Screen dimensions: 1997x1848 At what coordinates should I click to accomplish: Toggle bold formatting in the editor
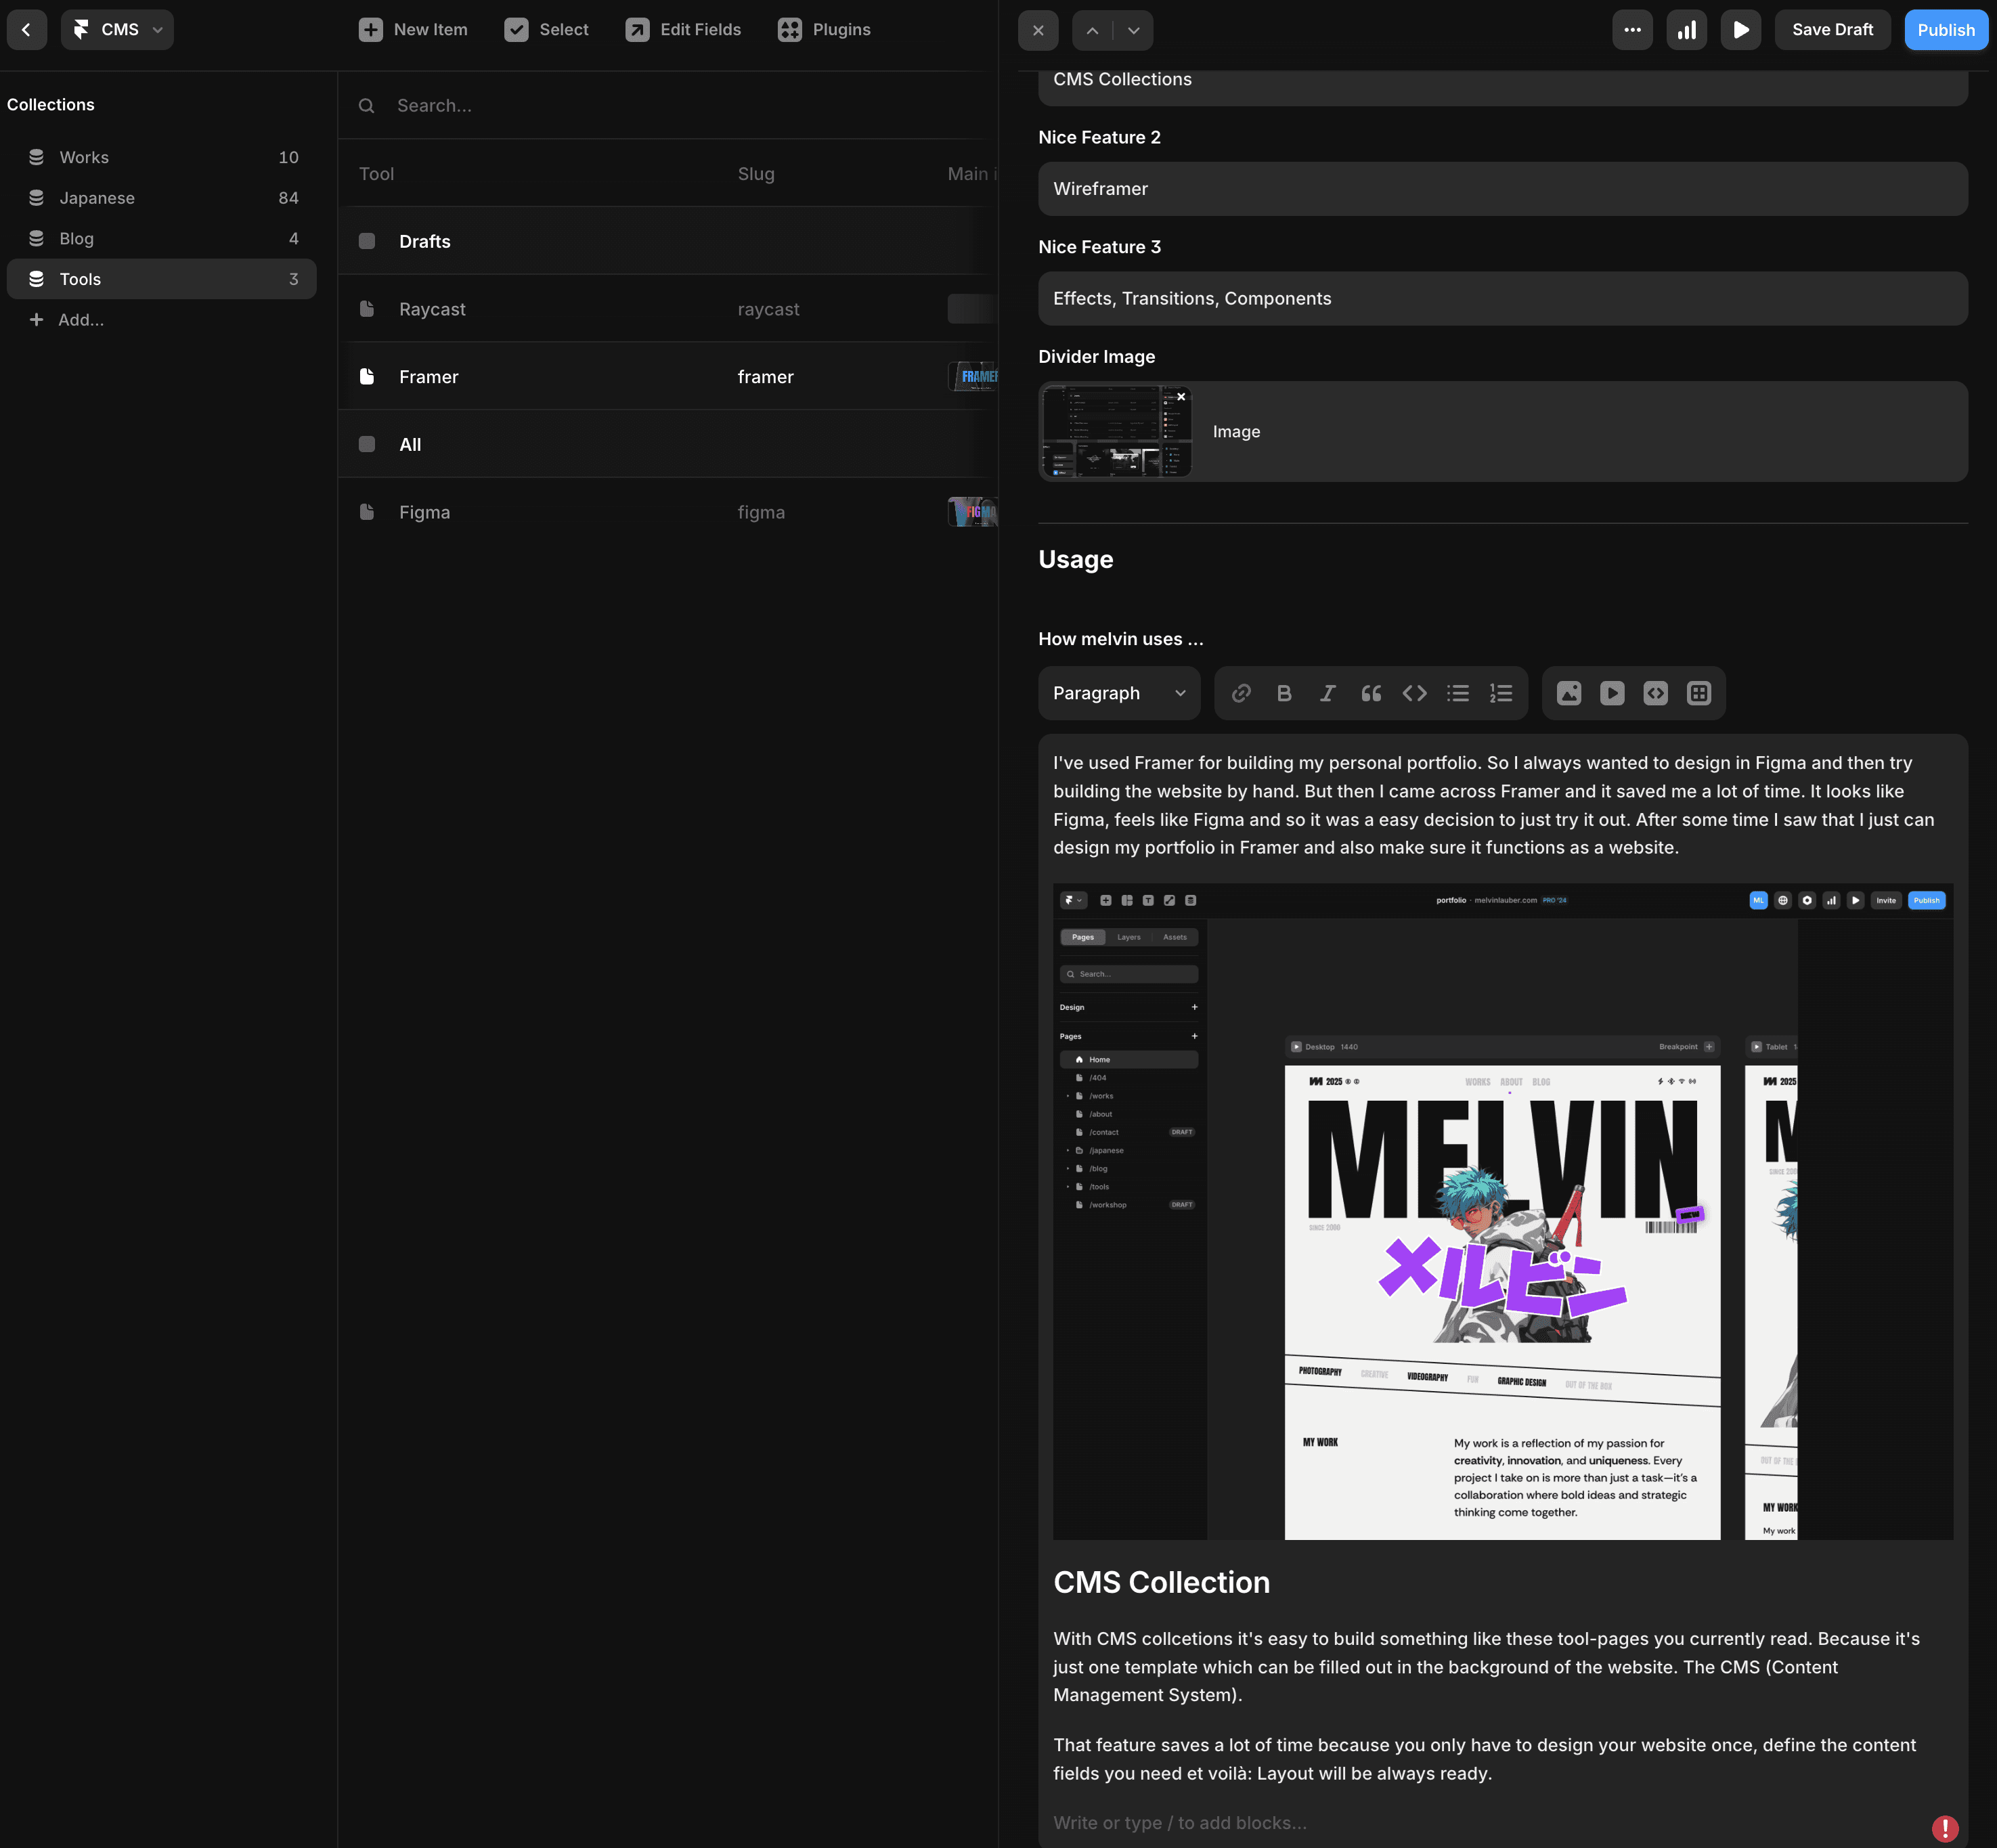tap(1284, 693)
